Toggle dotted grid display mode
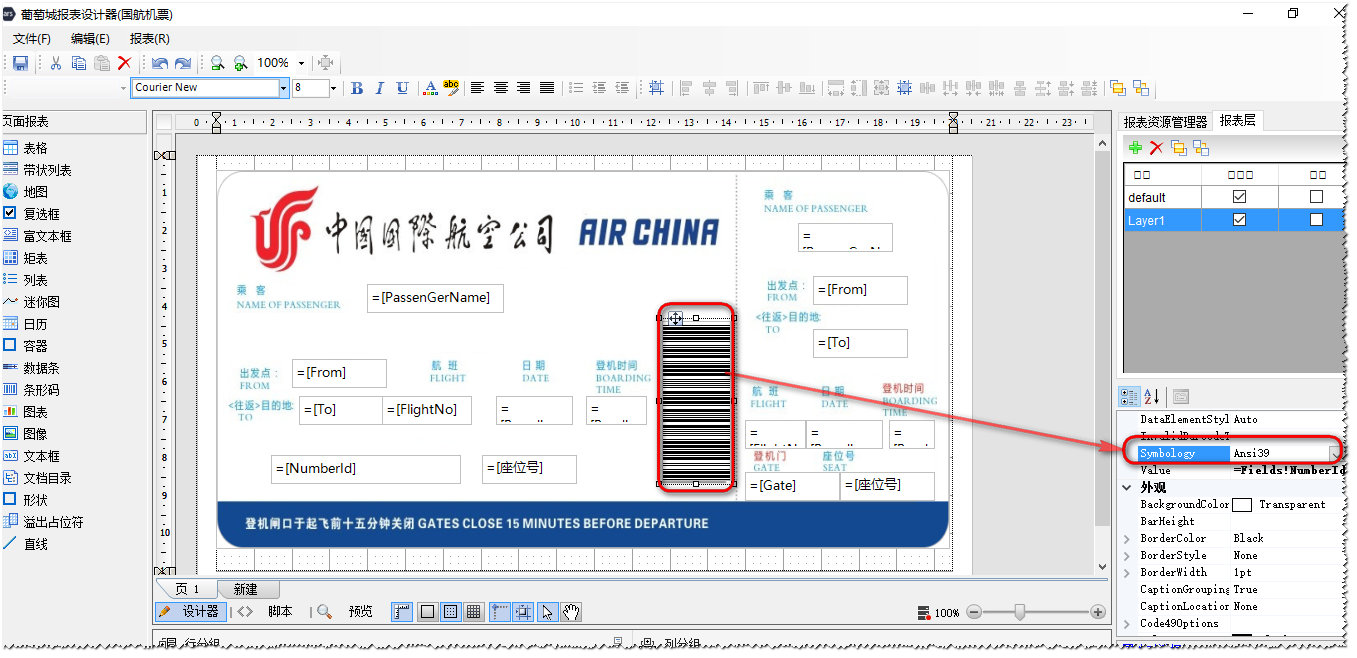The height and width of the screenshot is (658, 1357). coord(451,612)
